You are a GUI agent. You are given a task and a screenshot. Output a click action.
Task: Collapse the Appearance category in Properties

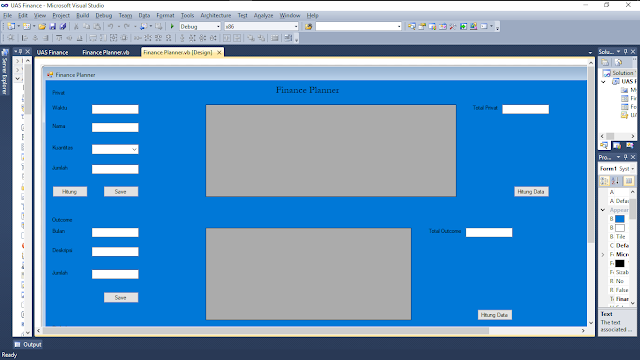tap(603, 210)
